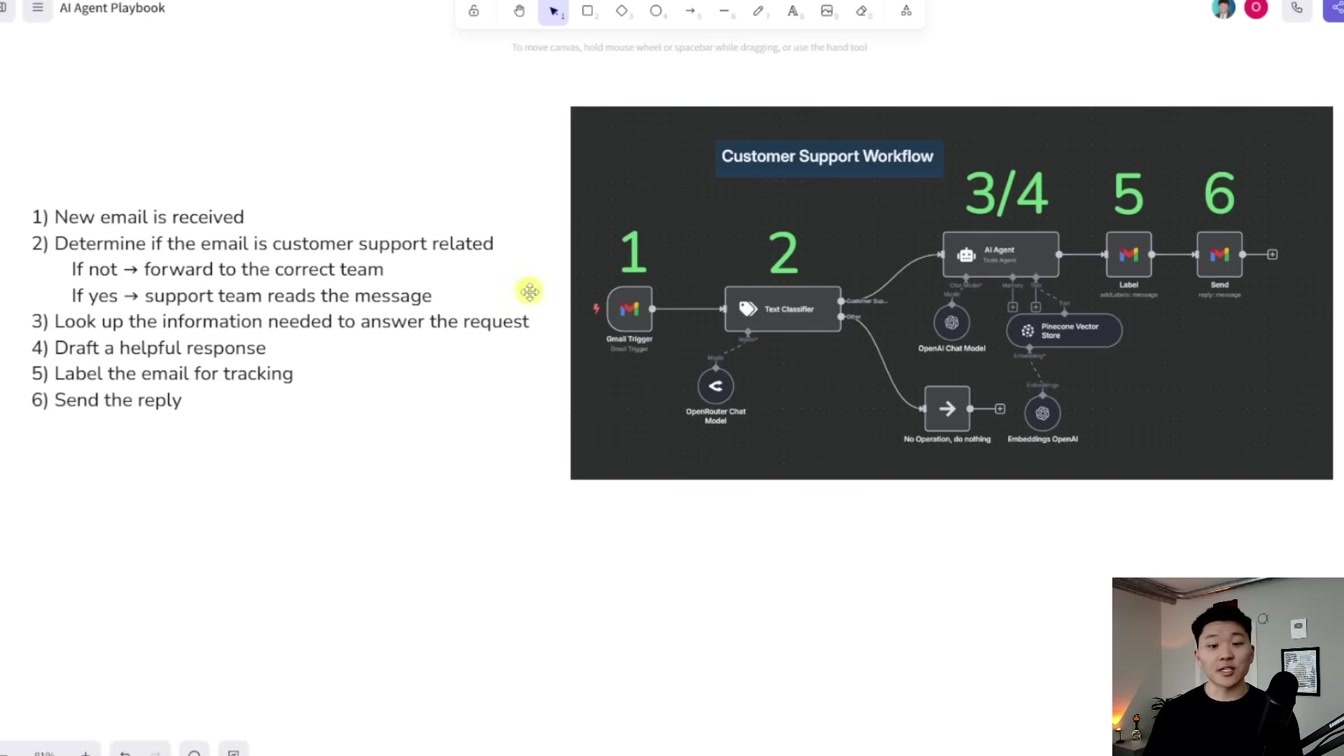
Task: Open the hamburger main menu
Action: click(38, 8)
